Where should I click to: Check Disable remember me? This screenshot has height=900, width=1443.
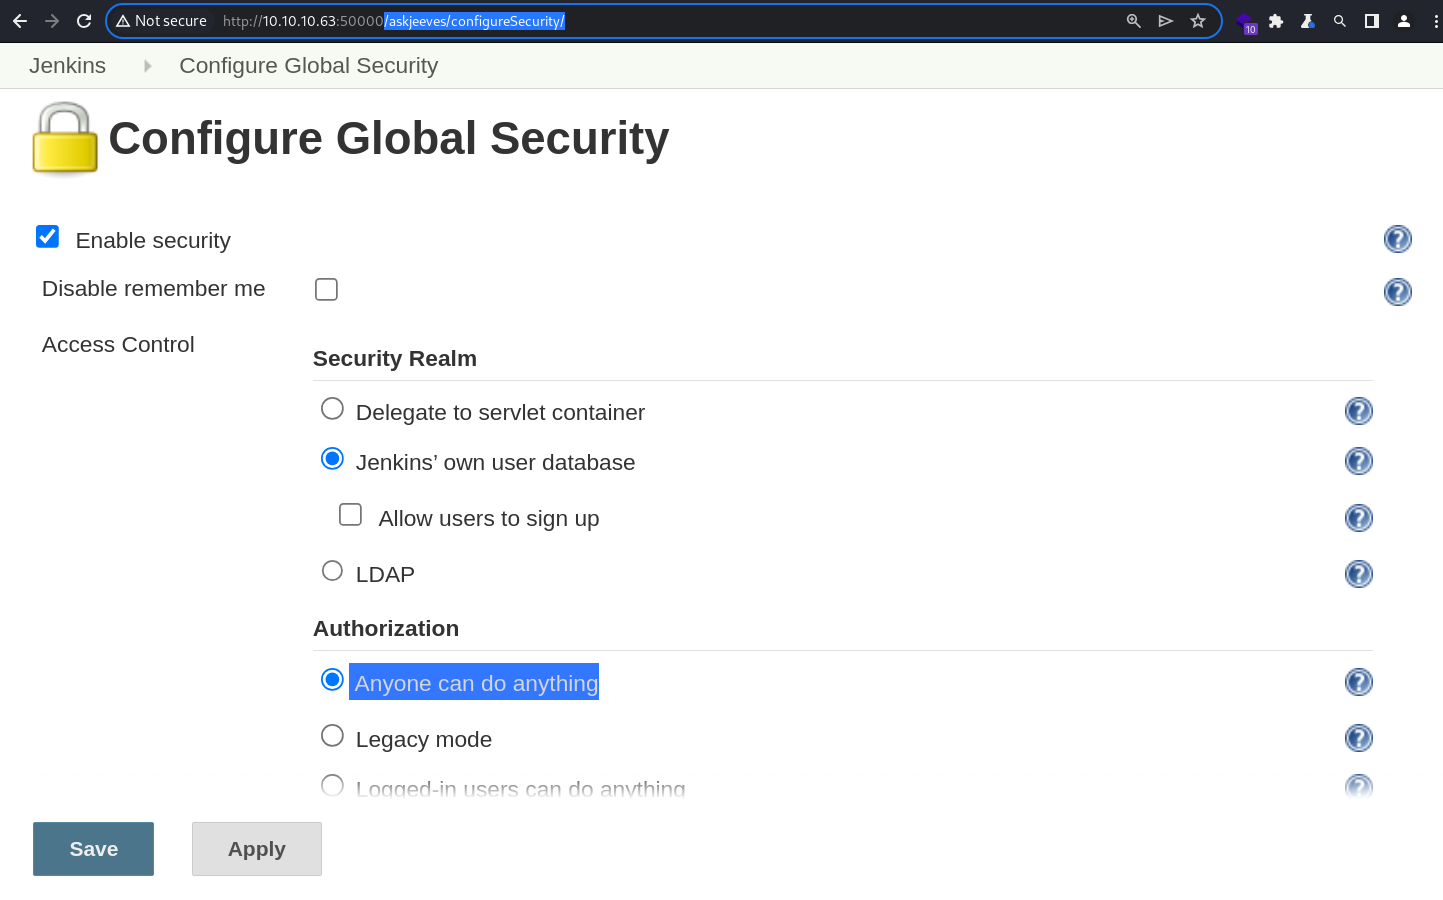click(x=326, y=289)
